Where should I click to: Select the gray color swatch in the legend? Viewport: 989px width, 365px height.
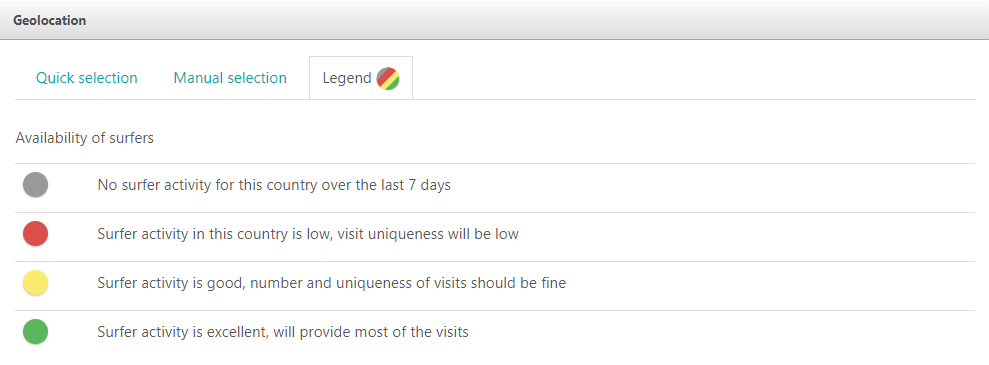(x=35, y=185)
